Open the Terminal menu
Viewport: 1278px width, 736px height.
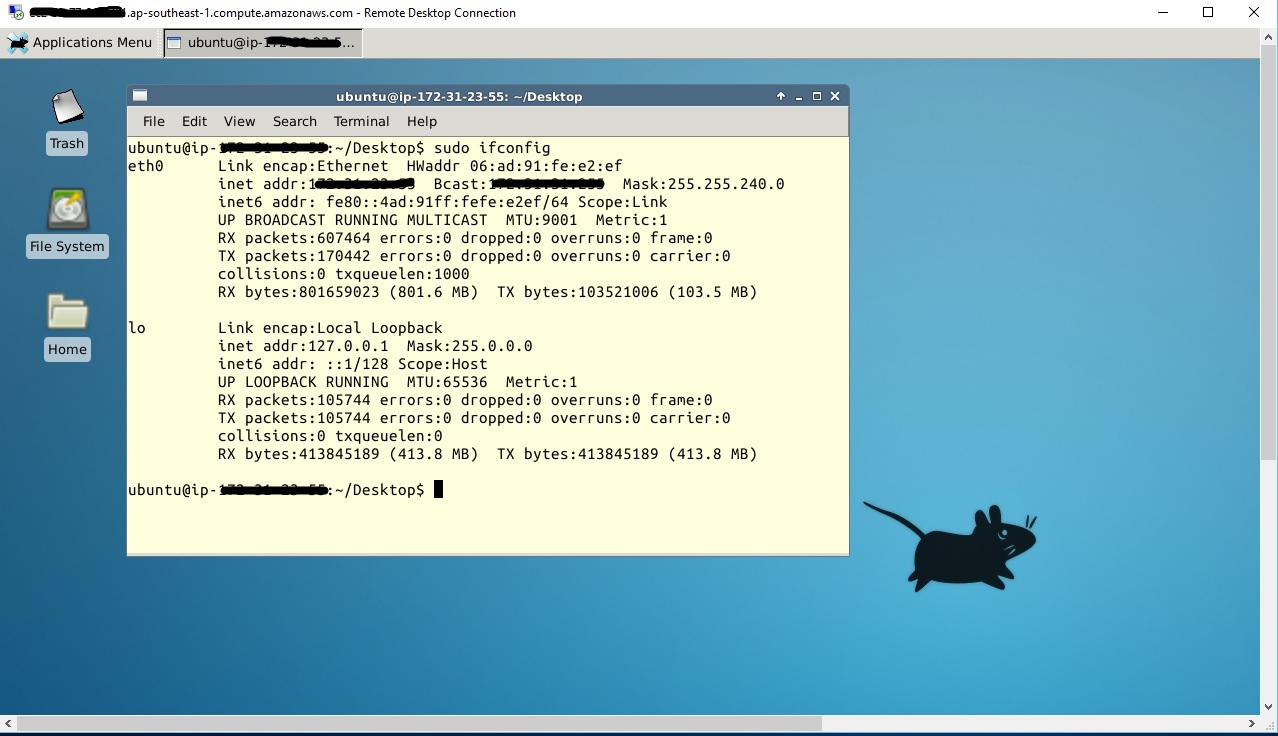click(x=361, y=121)
